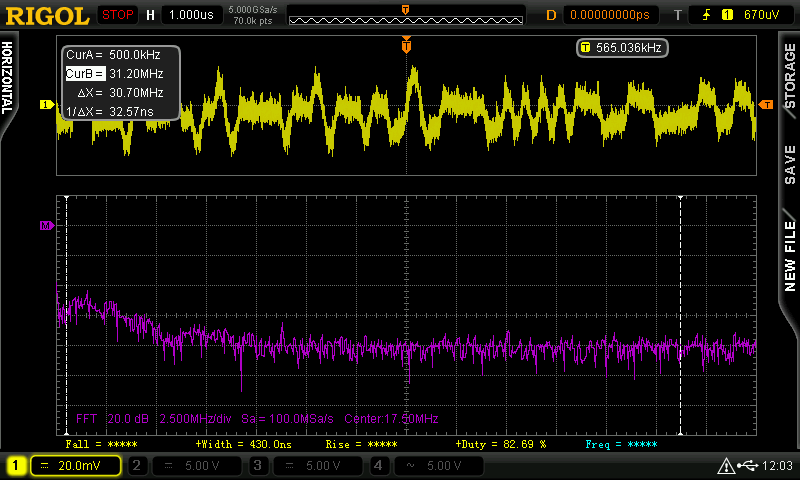
Task: Click the T trigger label in top bar
Action: (678, 15)
